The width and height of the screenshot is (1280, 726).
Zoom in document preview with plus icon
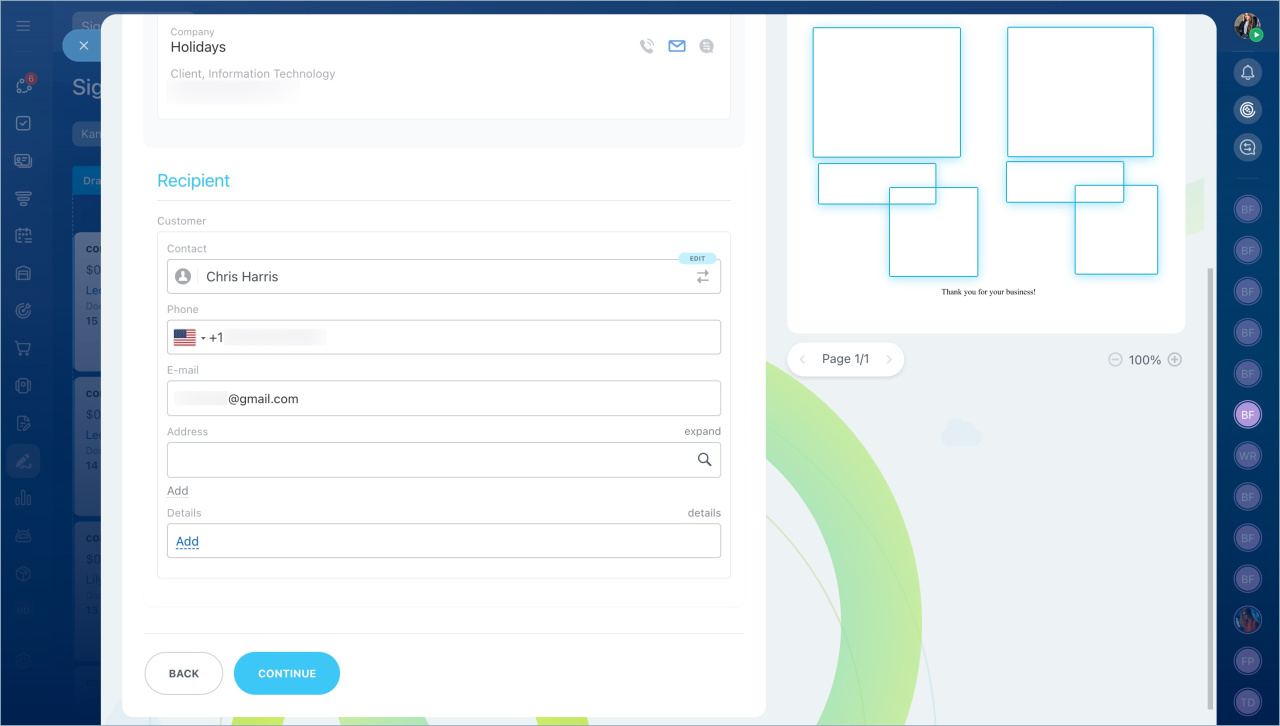[x=1175, y=360]
